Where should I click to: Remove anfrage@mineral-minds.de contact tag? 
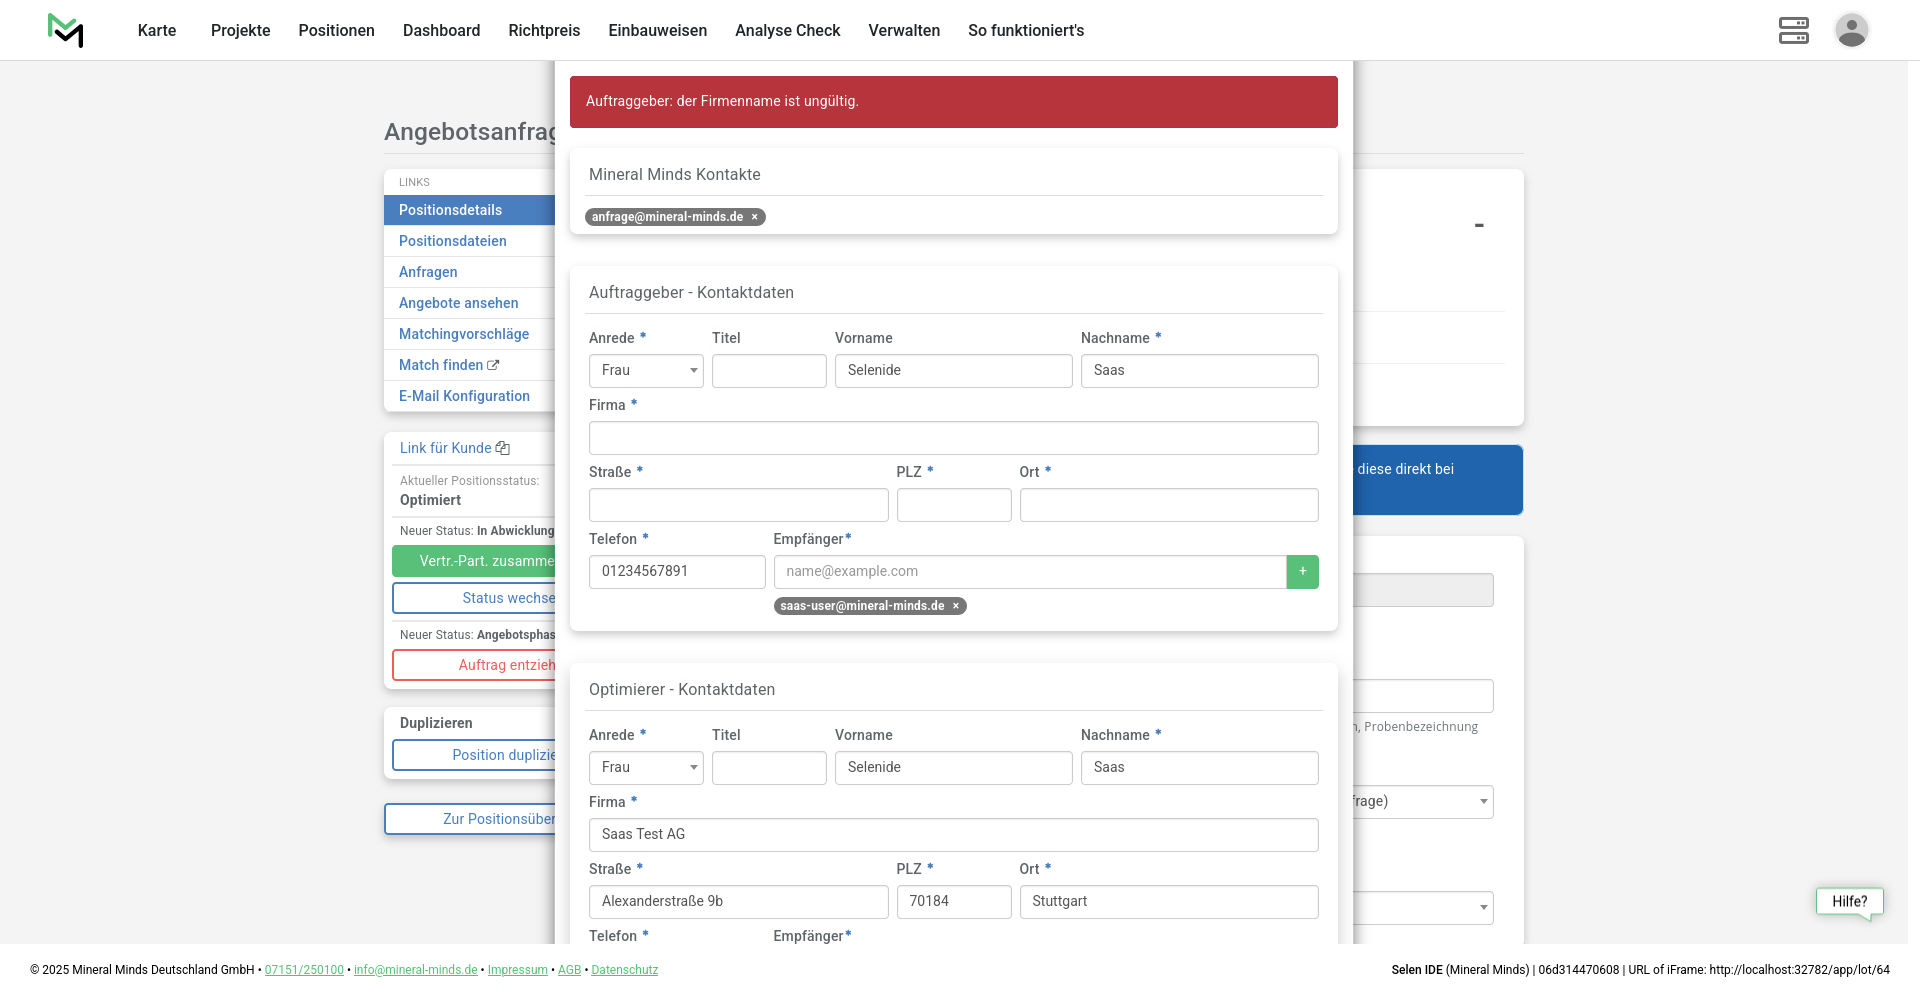(755, 217)
